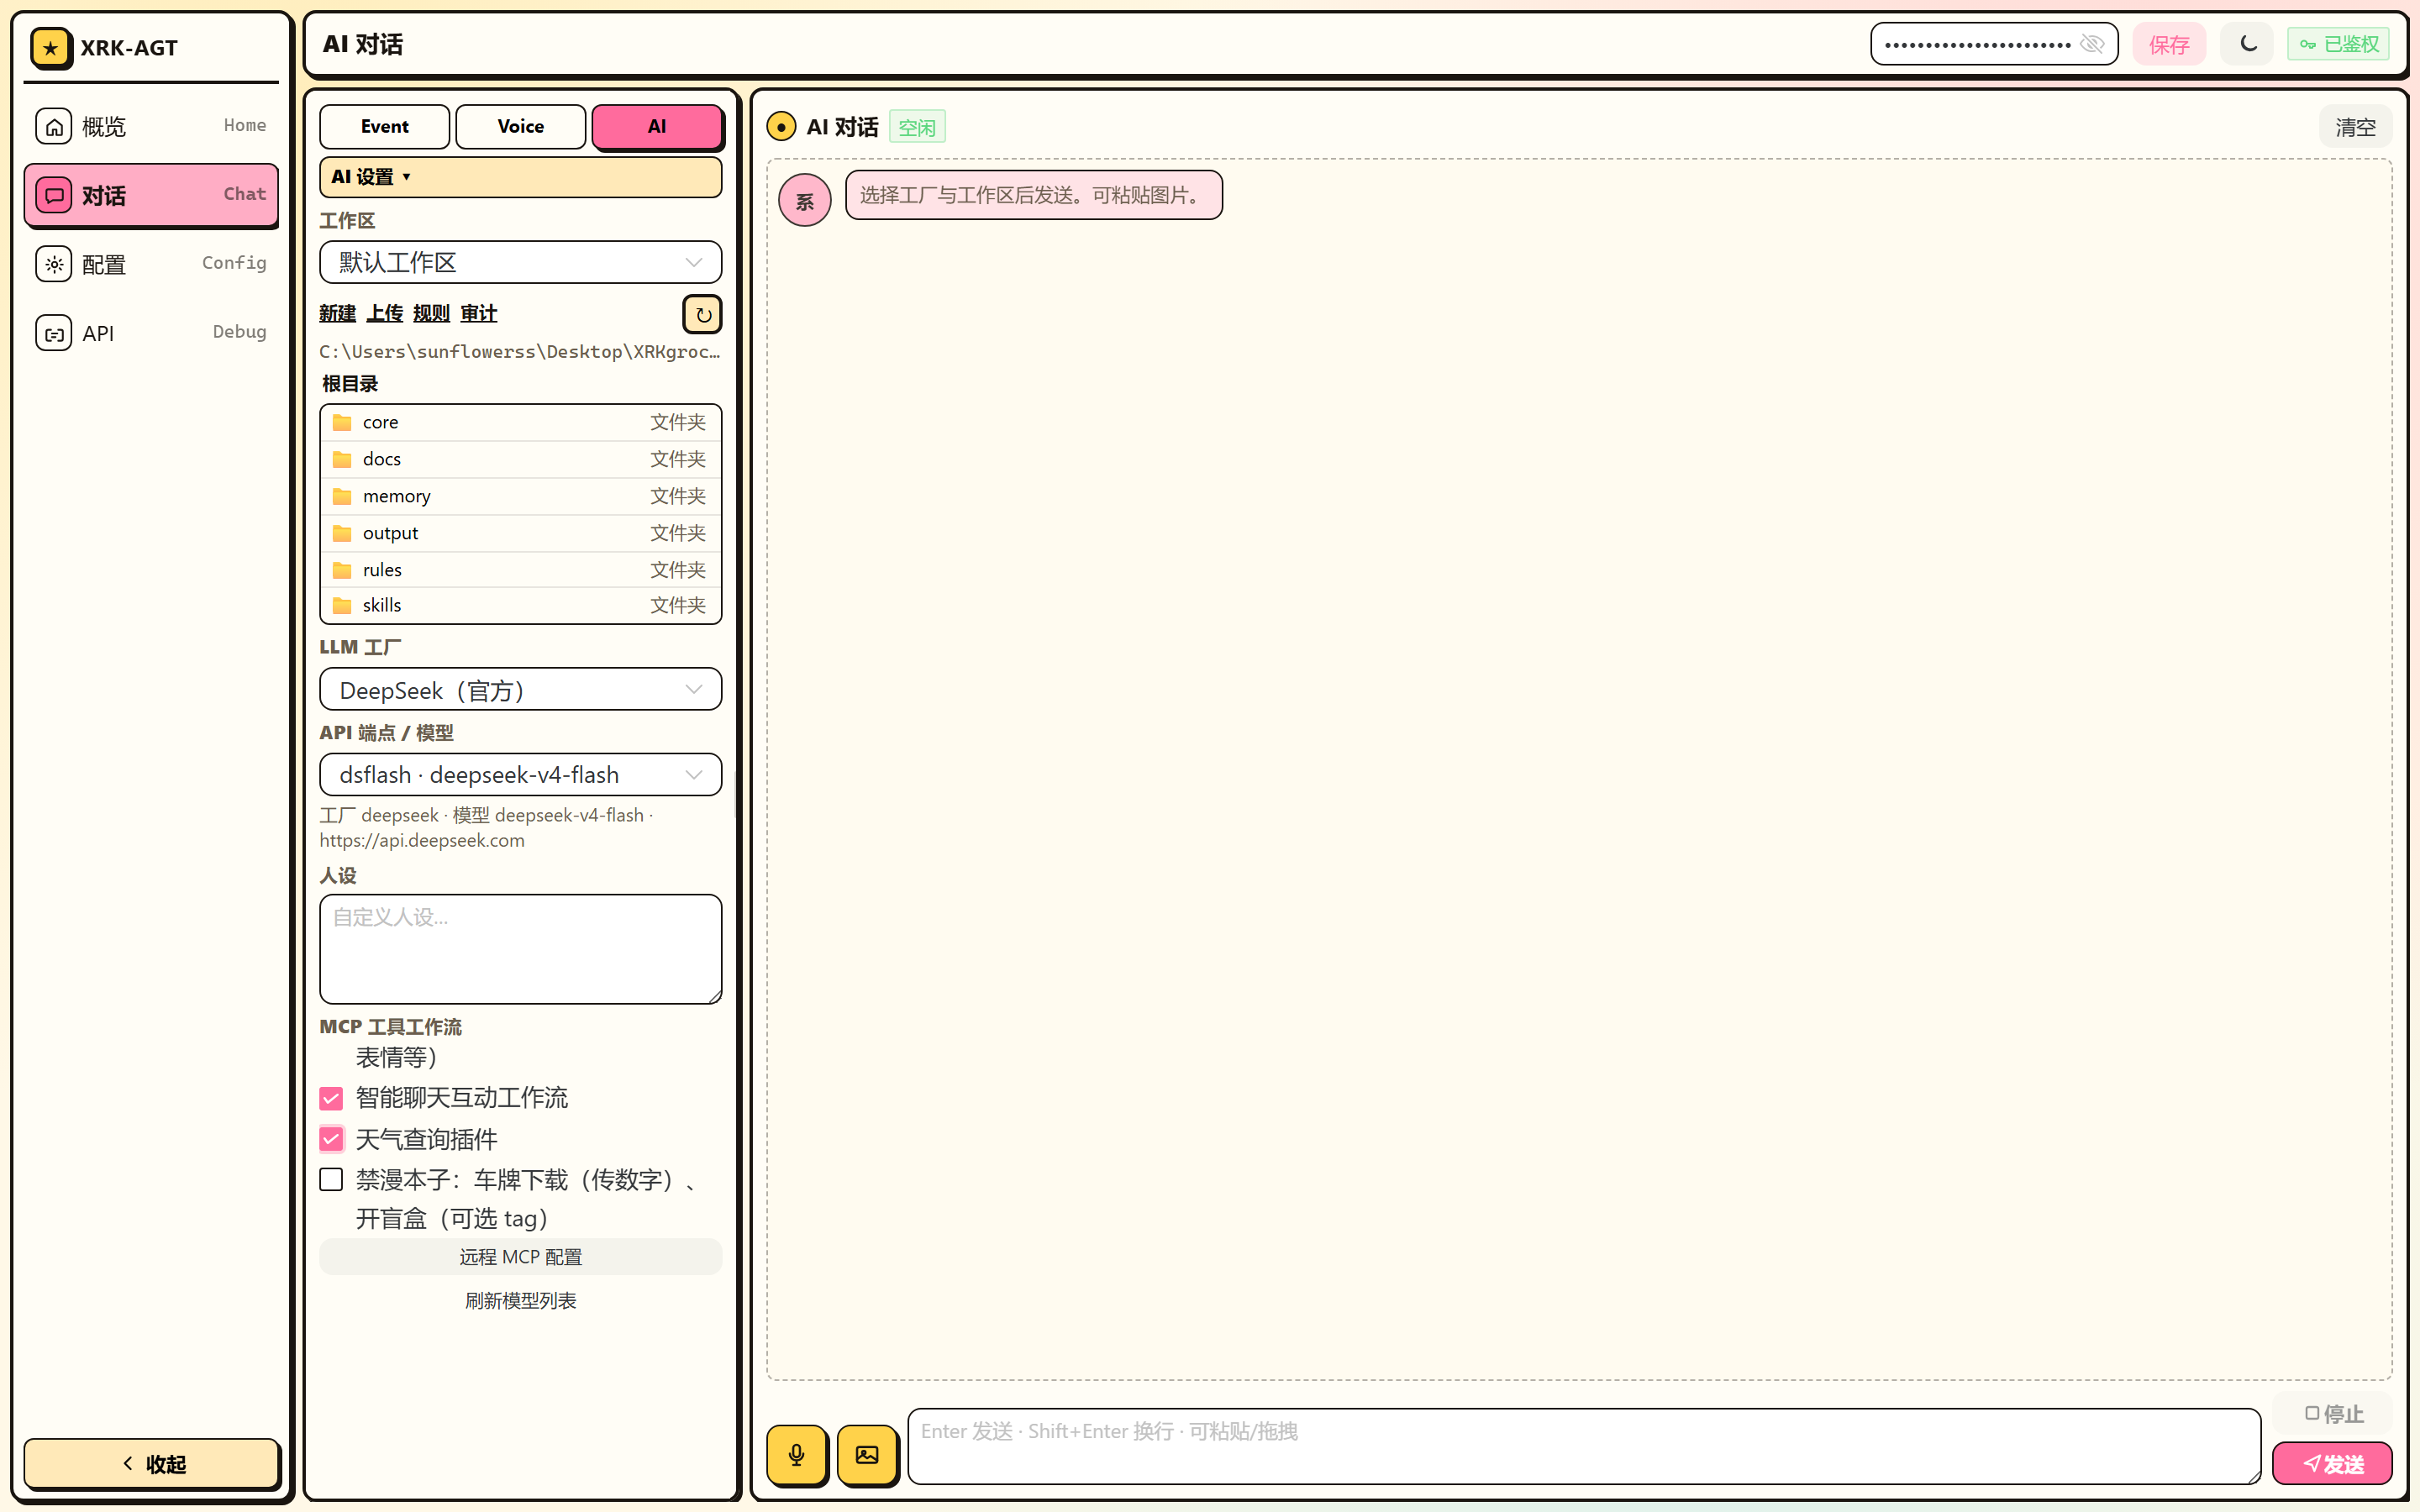Start voice input with microphone icon
This screenshot has height=1512, width=2420.
(x=796, y=1454)
